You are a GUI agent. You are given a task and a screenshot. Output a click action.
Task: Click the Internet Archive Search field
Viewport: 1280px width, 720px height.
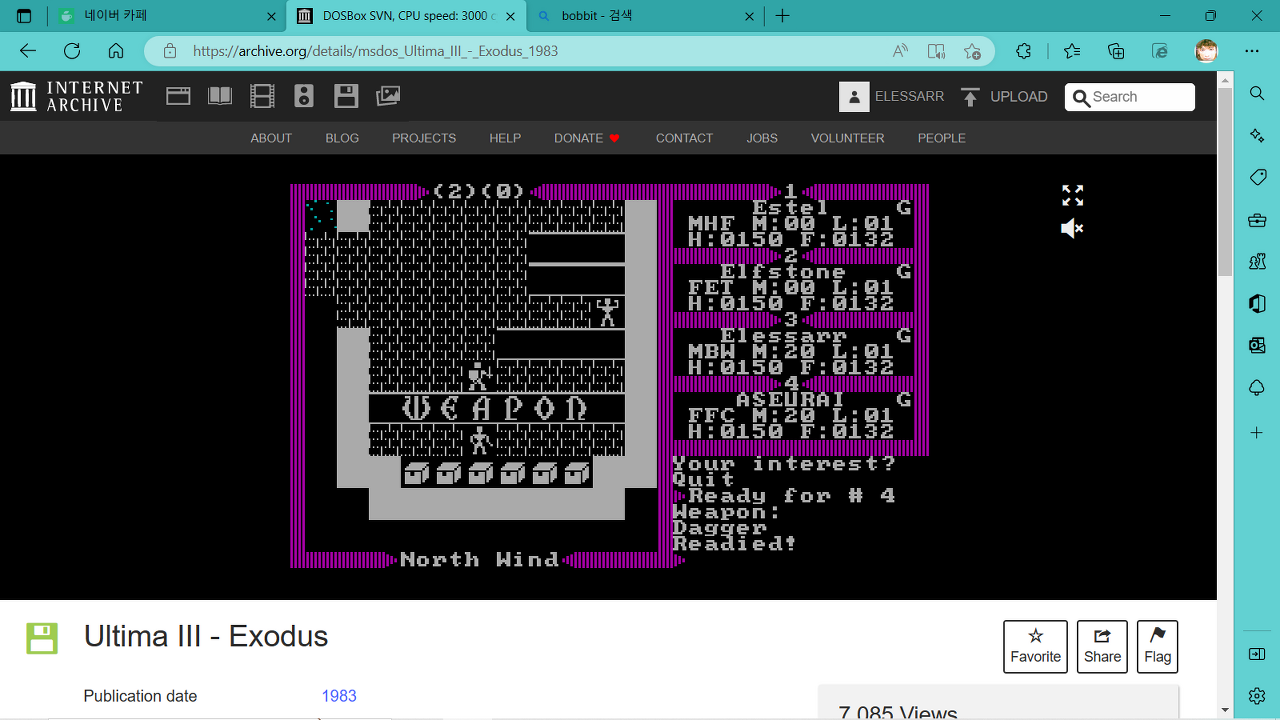[1130, 97]
